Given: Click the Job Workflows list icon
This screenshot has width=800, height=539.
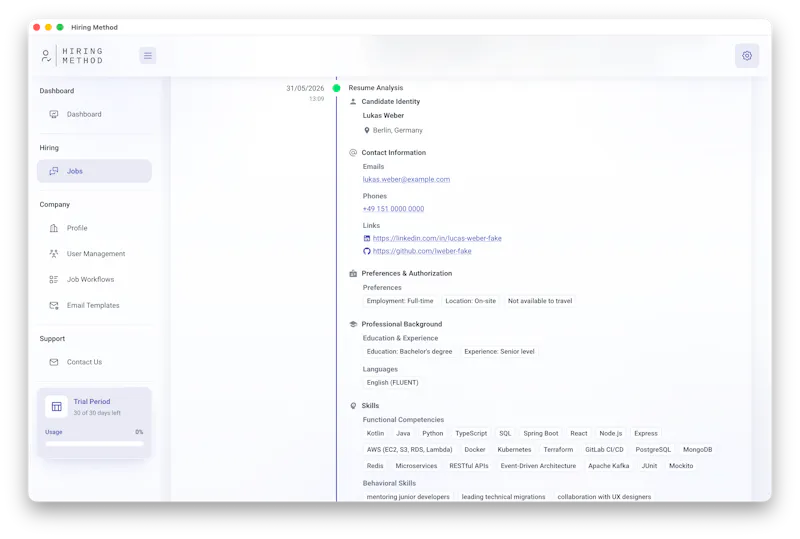Looking at the screenshot, I should [54, 280].
